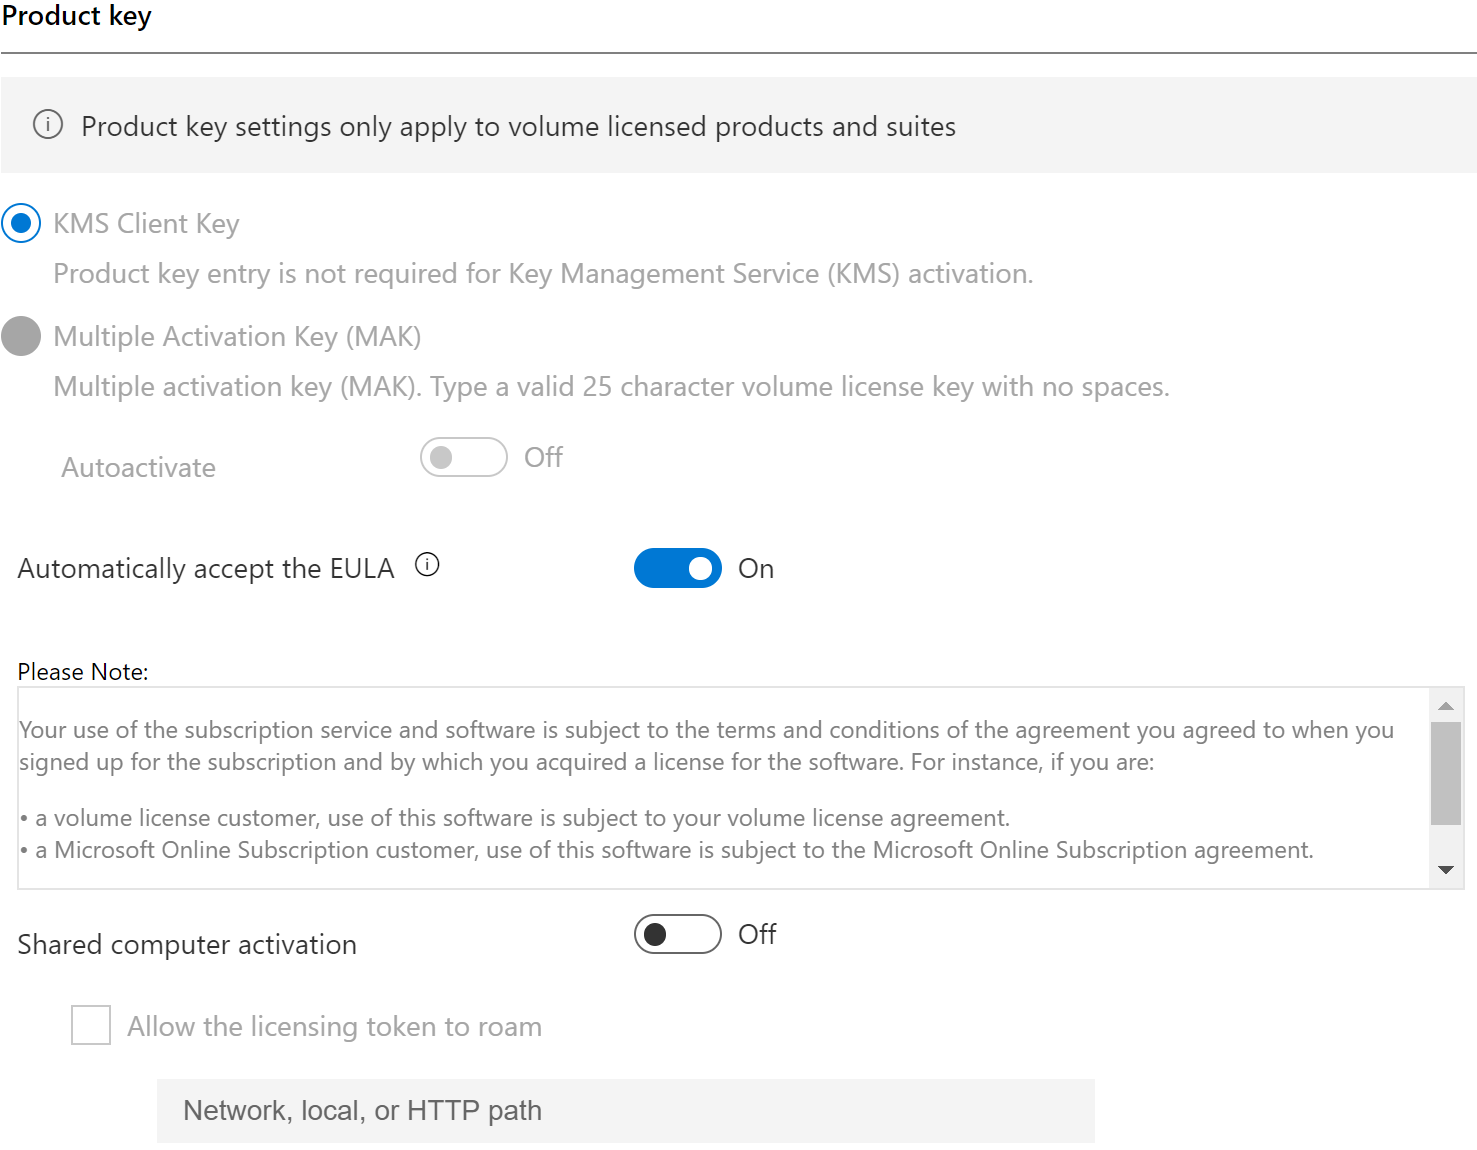Check Allow the licensing token to roam
Screen dimensions: 1477x1150
[91, 1025]
